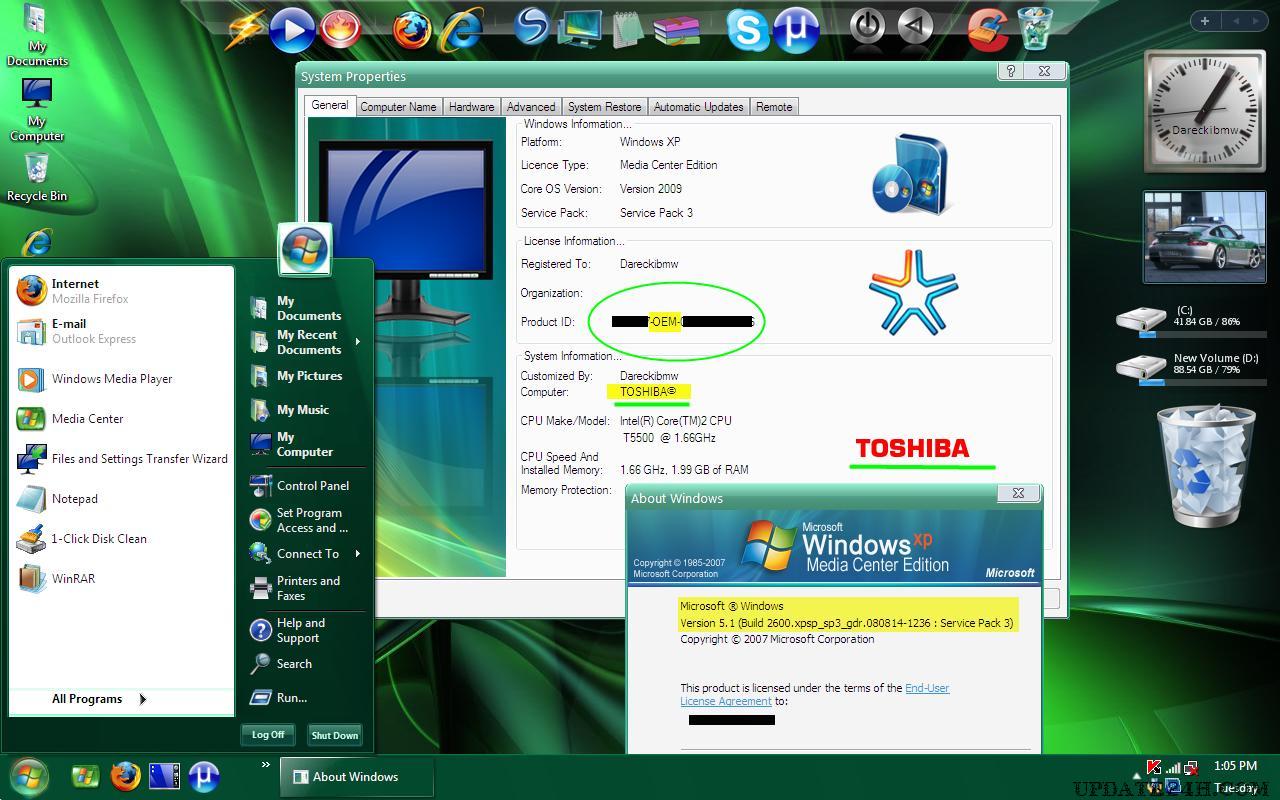Select the My Documents desktop icon

(37, 36)
